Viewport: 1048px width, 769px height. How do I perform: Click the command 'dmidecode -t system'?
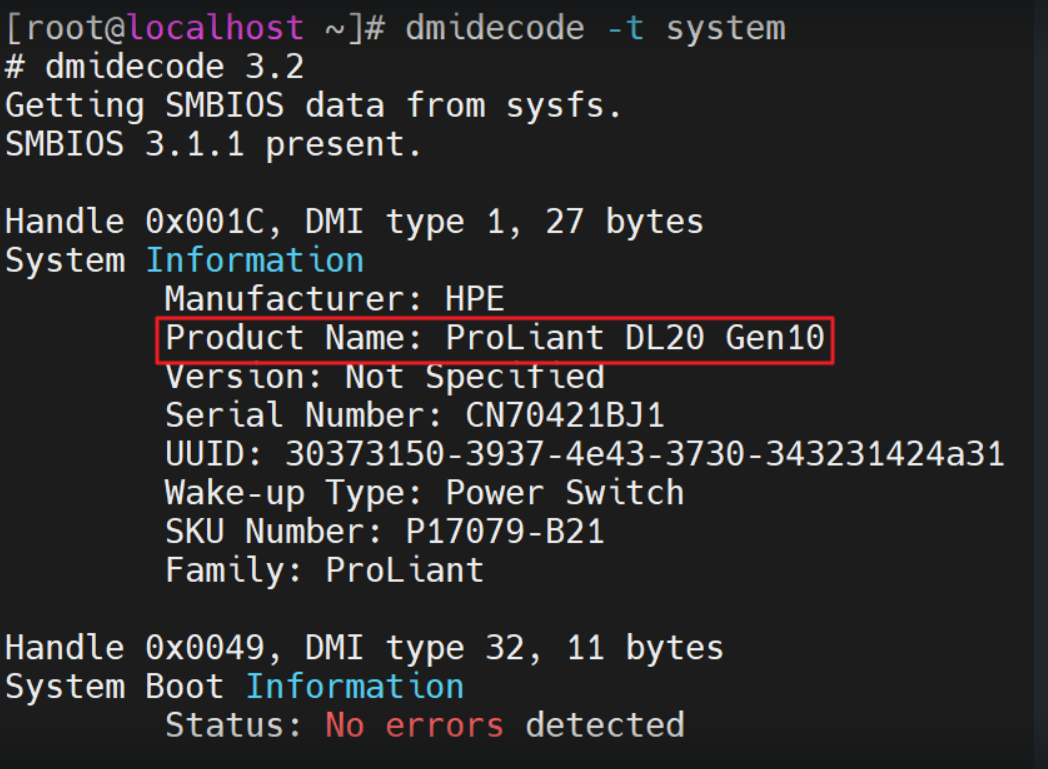(x=596, y=28)
